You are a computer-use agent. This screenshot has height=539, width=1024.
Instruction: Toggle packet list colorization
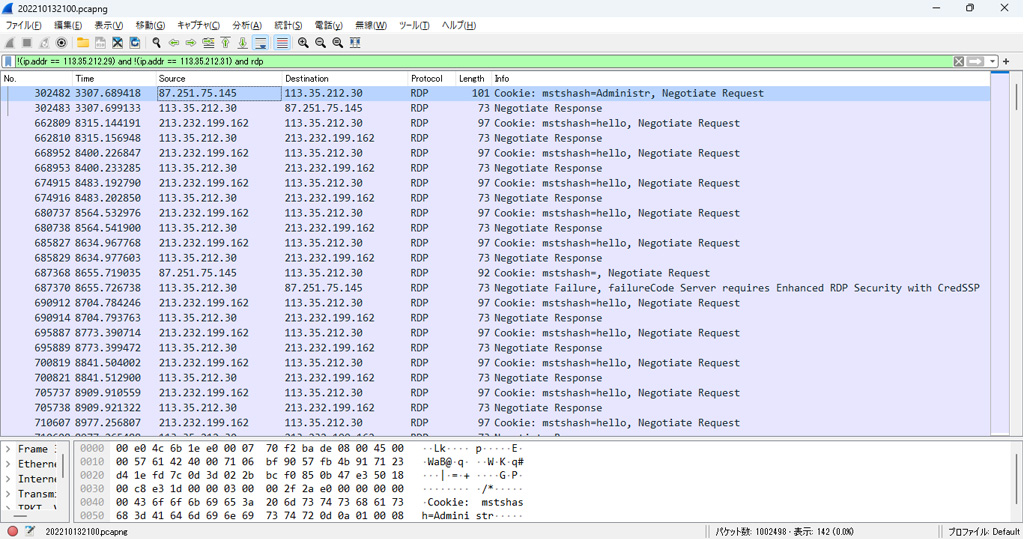click(x=281, y=42)
